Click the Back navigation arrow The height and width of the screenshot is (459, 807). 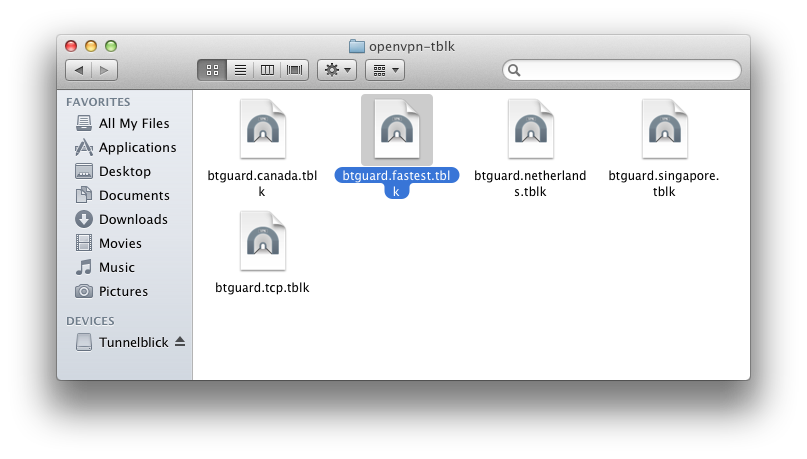point(79,70)
